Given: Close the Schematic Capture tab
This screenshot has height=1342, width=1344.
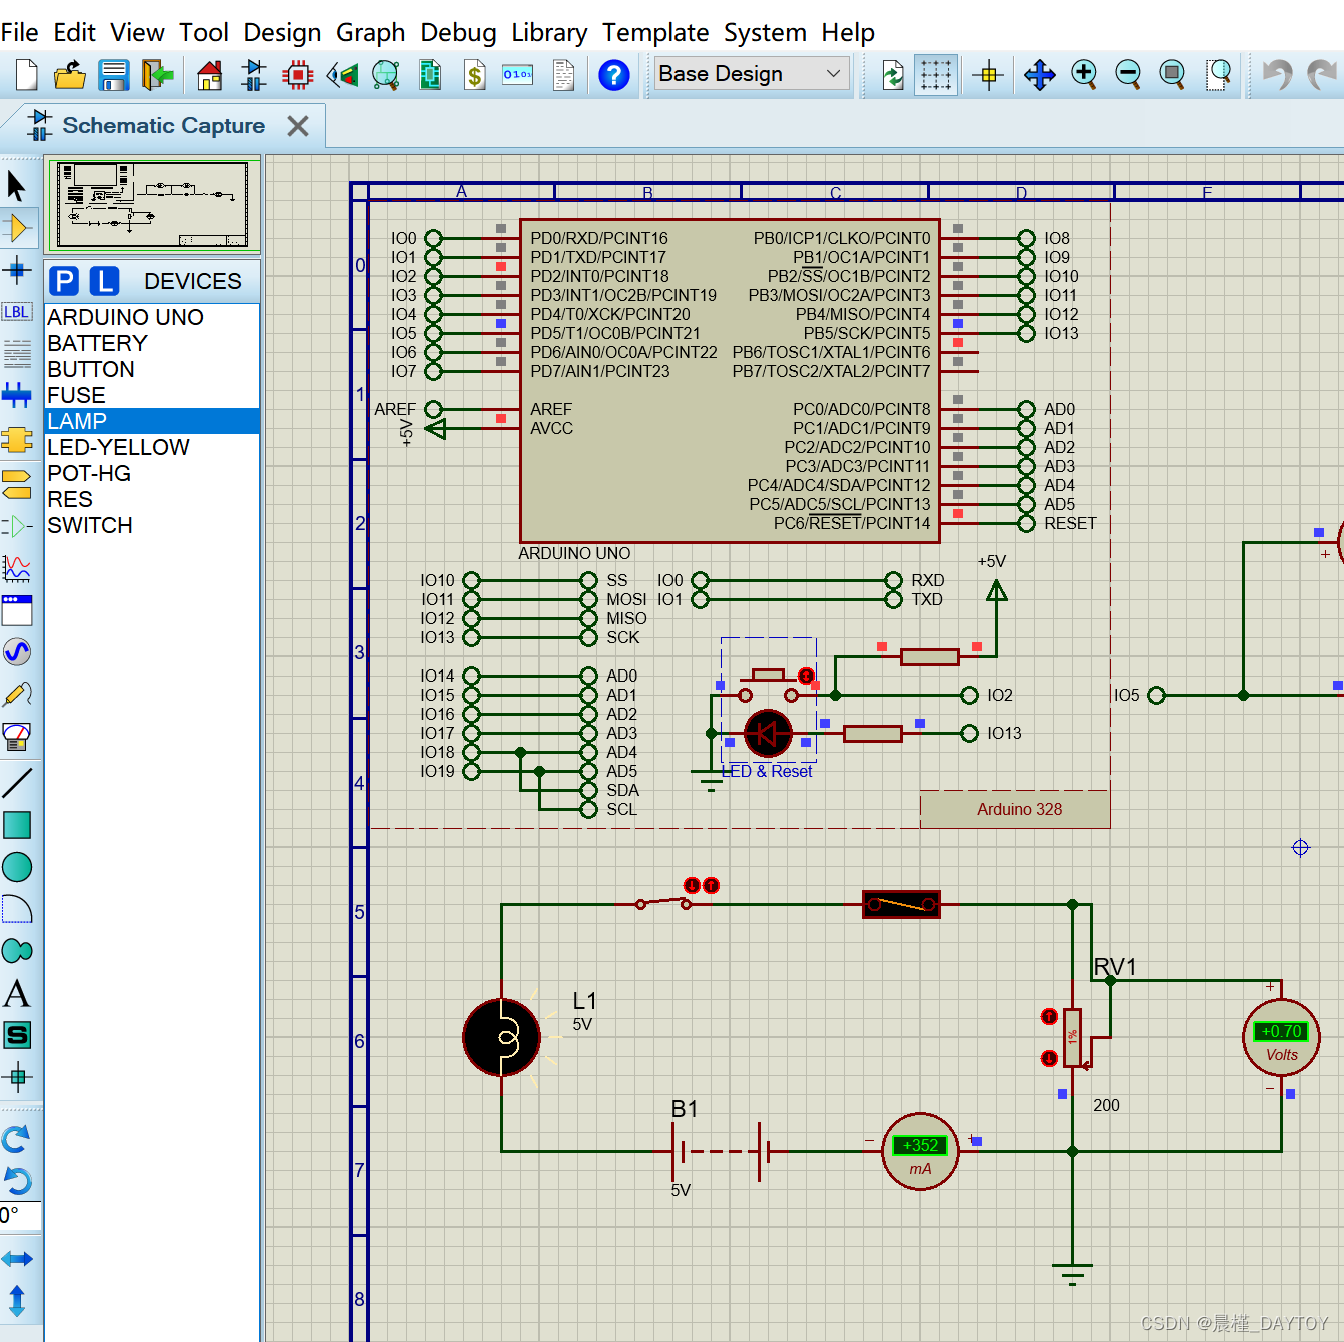Looking at the screenshot, I should (297, 126).
